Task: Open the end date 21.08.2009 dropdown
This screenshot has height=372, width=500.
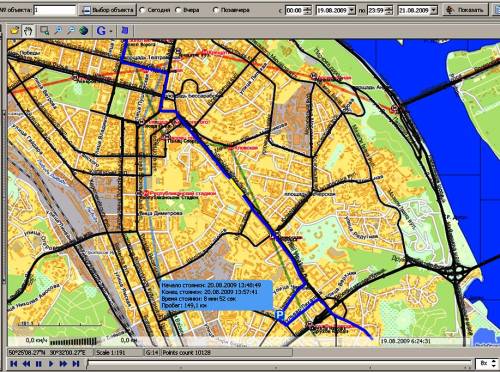Action: click(434, 10)
